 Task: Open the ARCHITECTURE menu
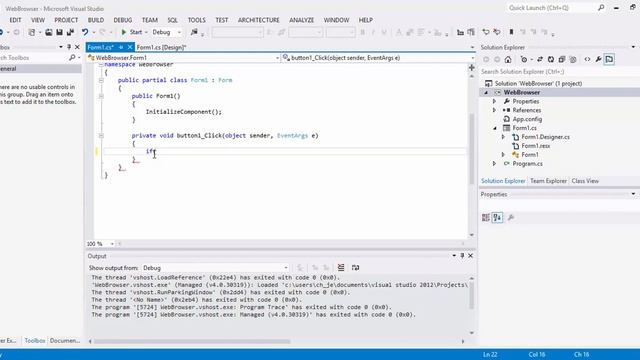pyautogui.click(x=259, y=20)
